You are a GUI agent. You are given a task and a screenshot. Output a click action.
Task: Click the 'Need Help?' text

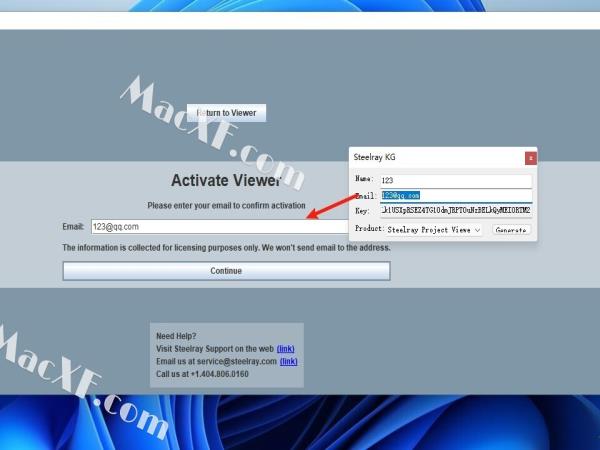pyautogui.click(x=176, y=336)
